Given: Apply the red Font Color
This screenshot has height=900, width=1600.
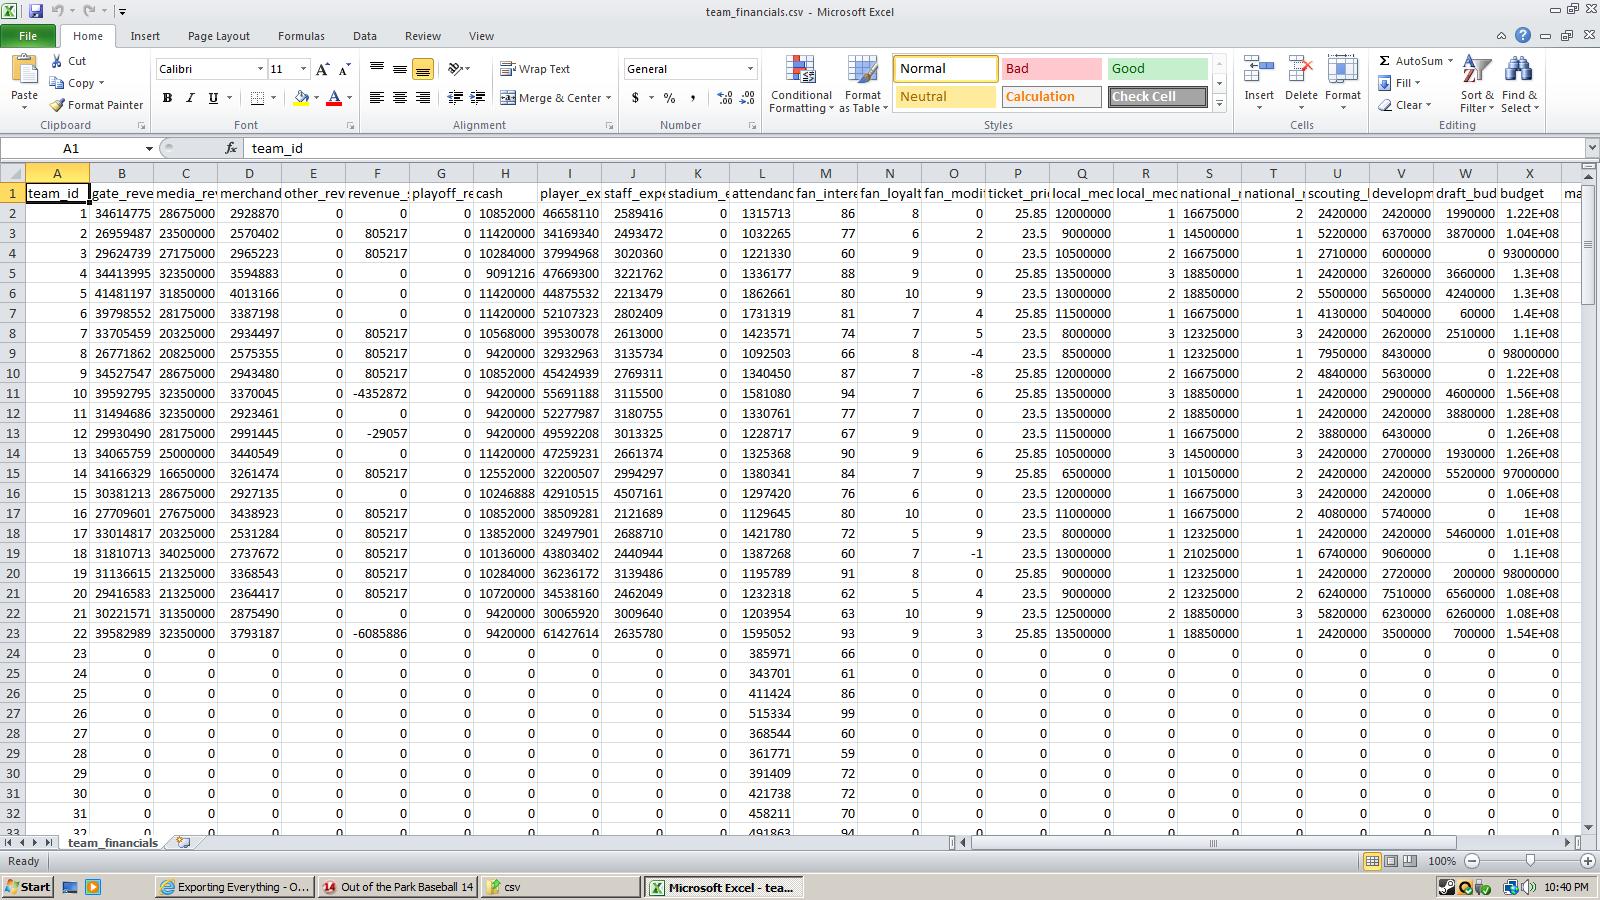Looking at the screenshot, I should pyautogui.click(x=334, y=98).
